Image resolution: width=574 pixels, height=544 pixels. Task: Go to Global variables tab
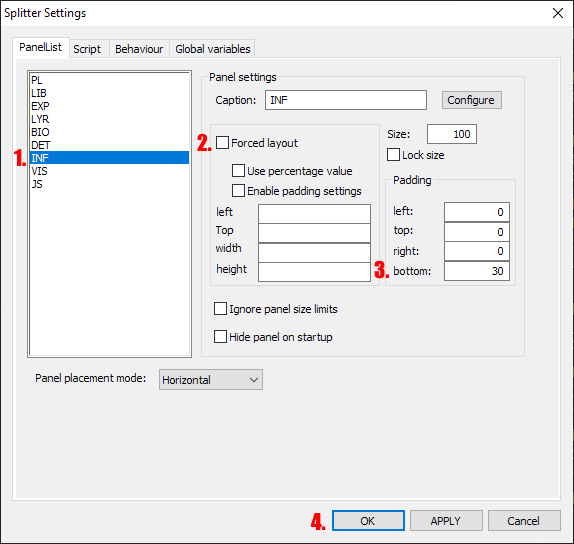(213, 49)
